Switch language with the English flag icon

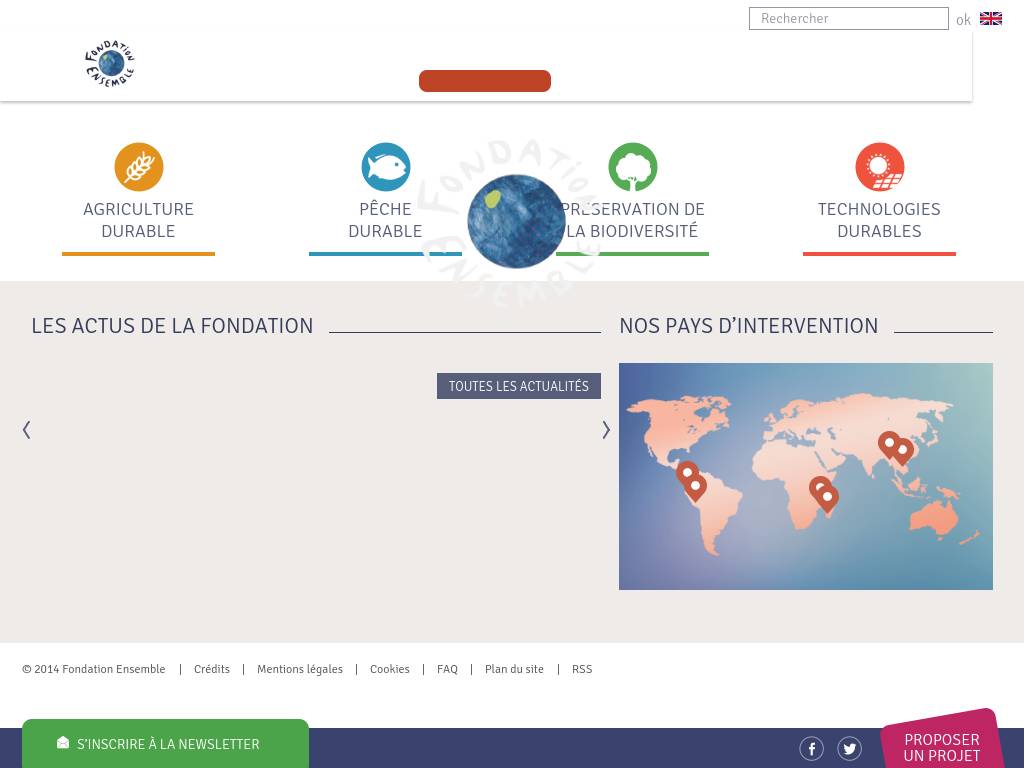click(x=990, y=19)
